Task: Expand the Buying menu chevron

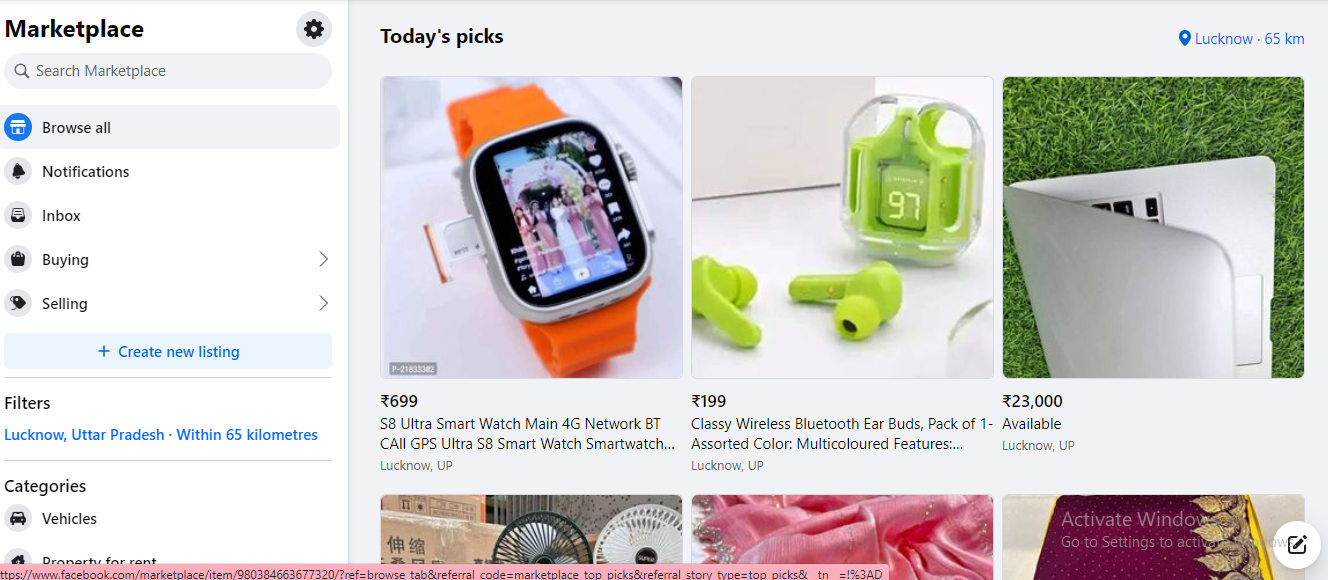Action: [x=323, y=260]
